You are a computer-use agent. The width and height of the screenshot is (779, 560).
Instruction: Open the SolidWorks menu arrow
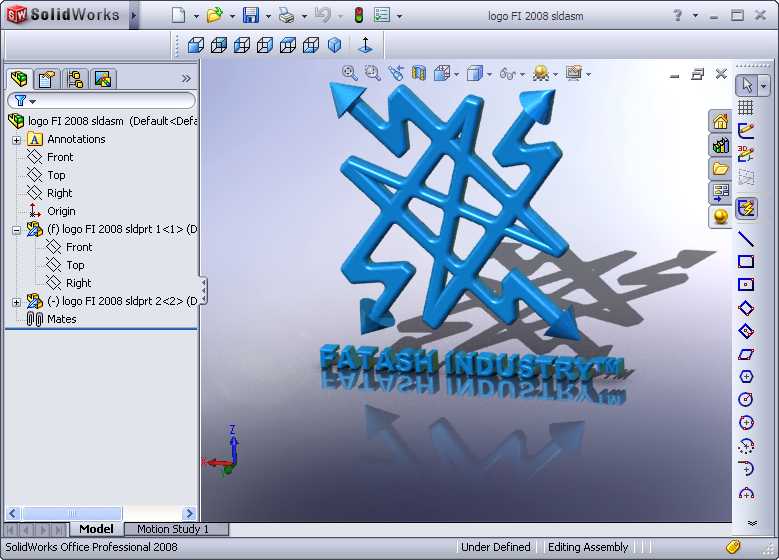(134, 15)
